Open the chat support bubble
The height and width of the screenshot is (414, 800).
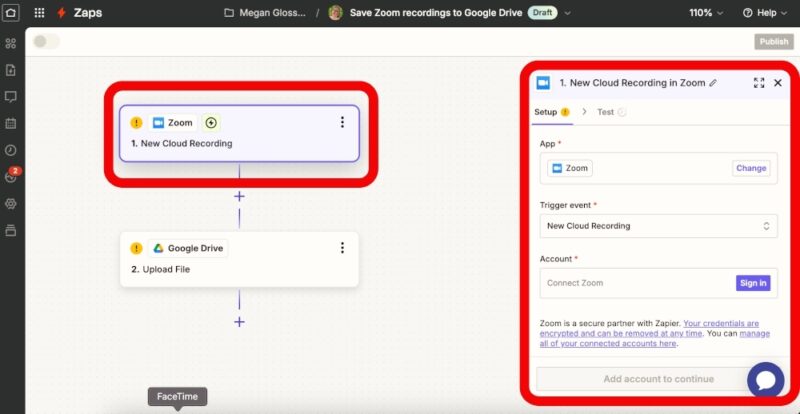(766, 380)
